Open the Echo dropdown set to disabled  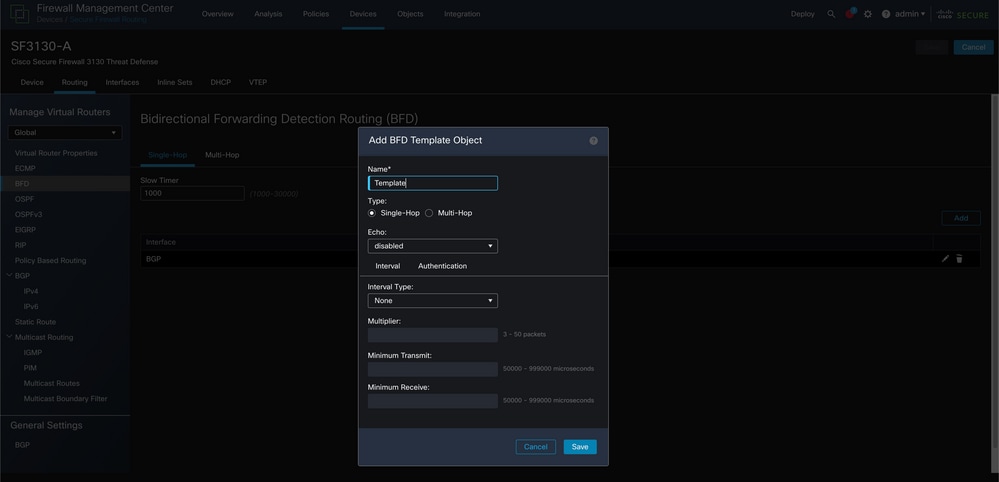click(x=433, y=246)
